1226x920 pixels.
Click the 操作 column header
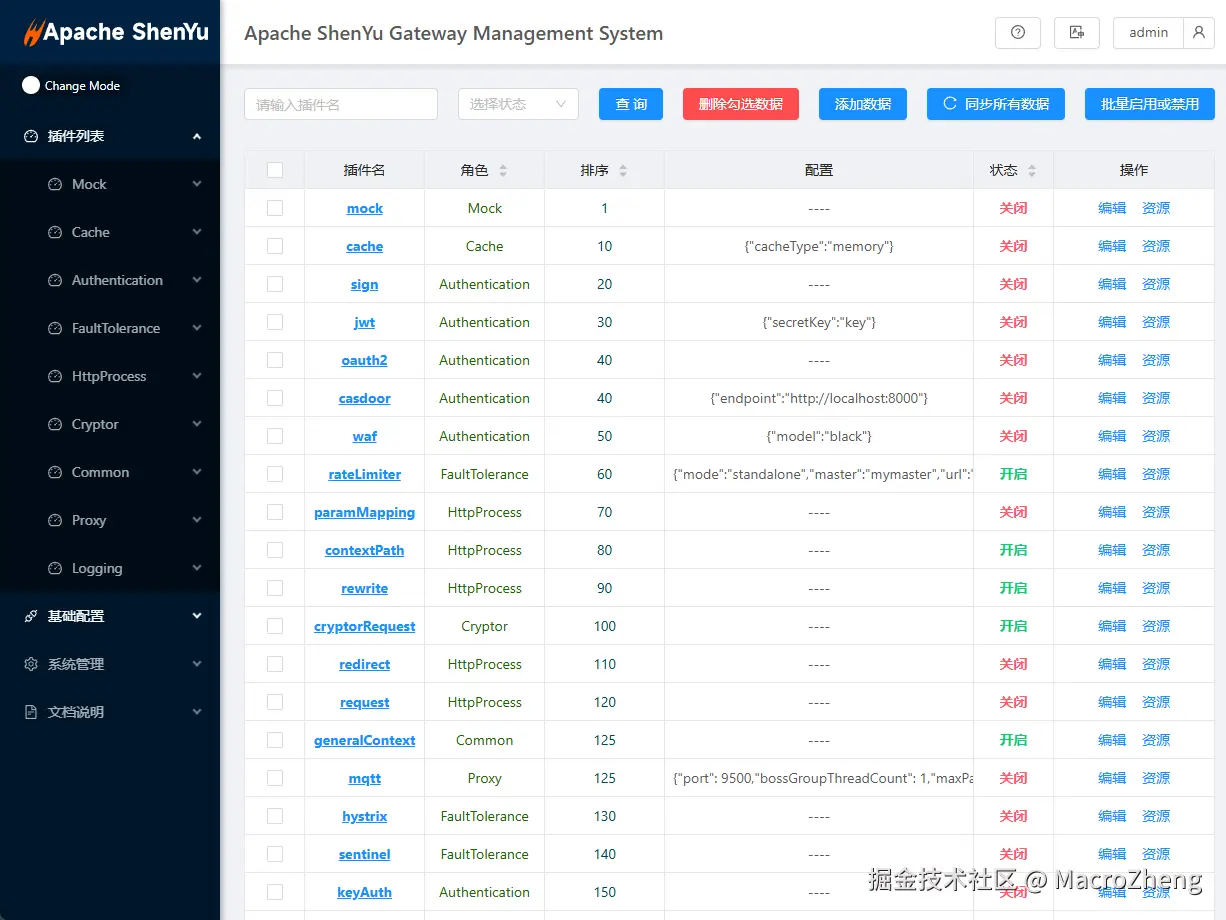click(1134, 170)
